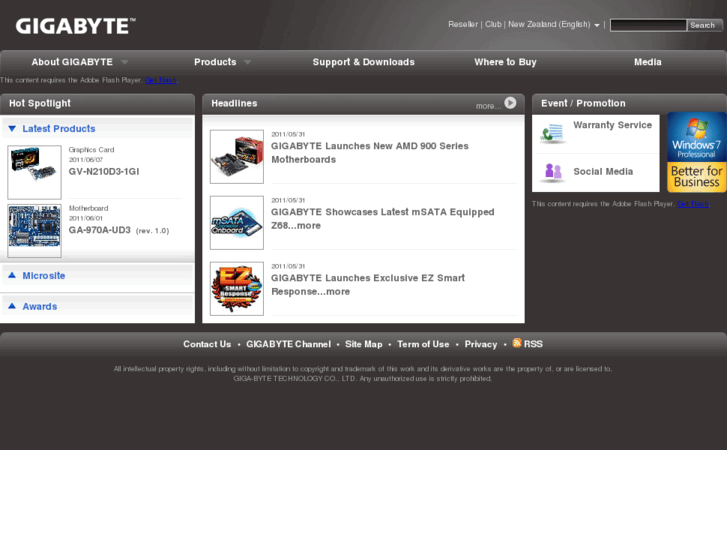Click Contact Us in the footer
Image resolution: width=727 pixels, height=545 pixels.
click(207, 344)
